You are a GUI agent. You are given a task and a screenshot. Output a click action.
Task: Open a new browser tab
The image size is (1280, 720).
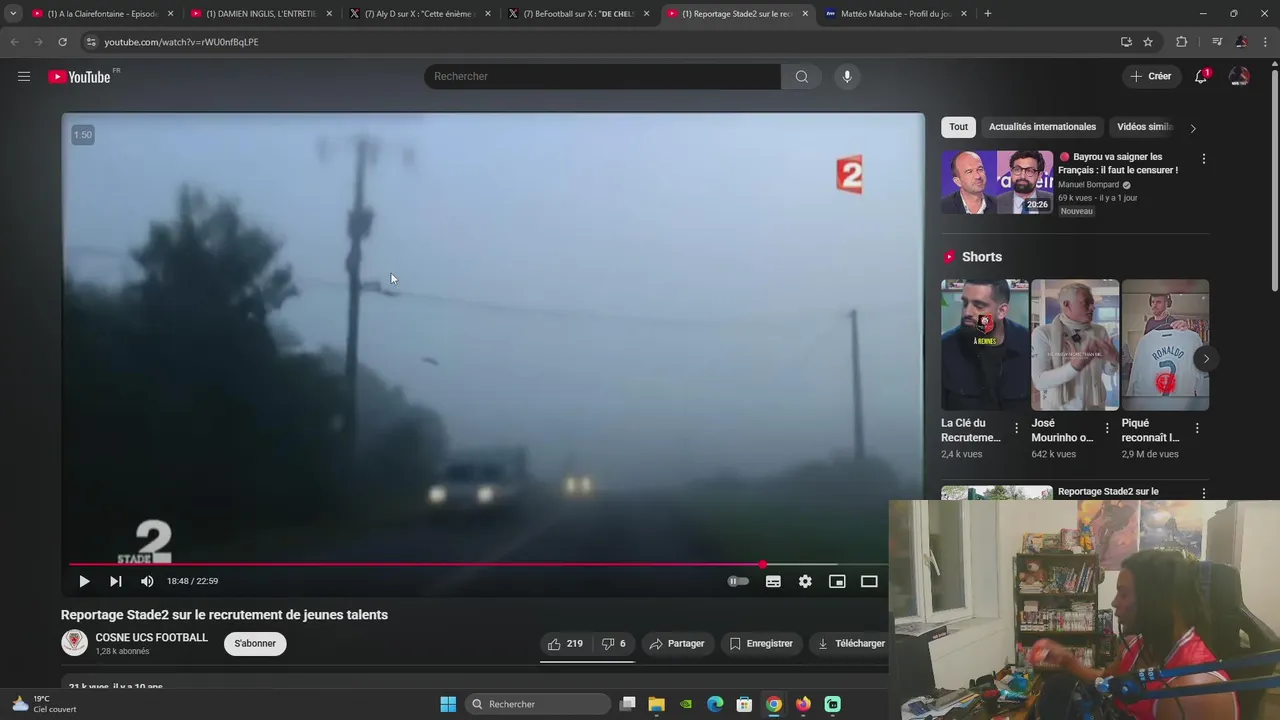click(x=988, y=14)
